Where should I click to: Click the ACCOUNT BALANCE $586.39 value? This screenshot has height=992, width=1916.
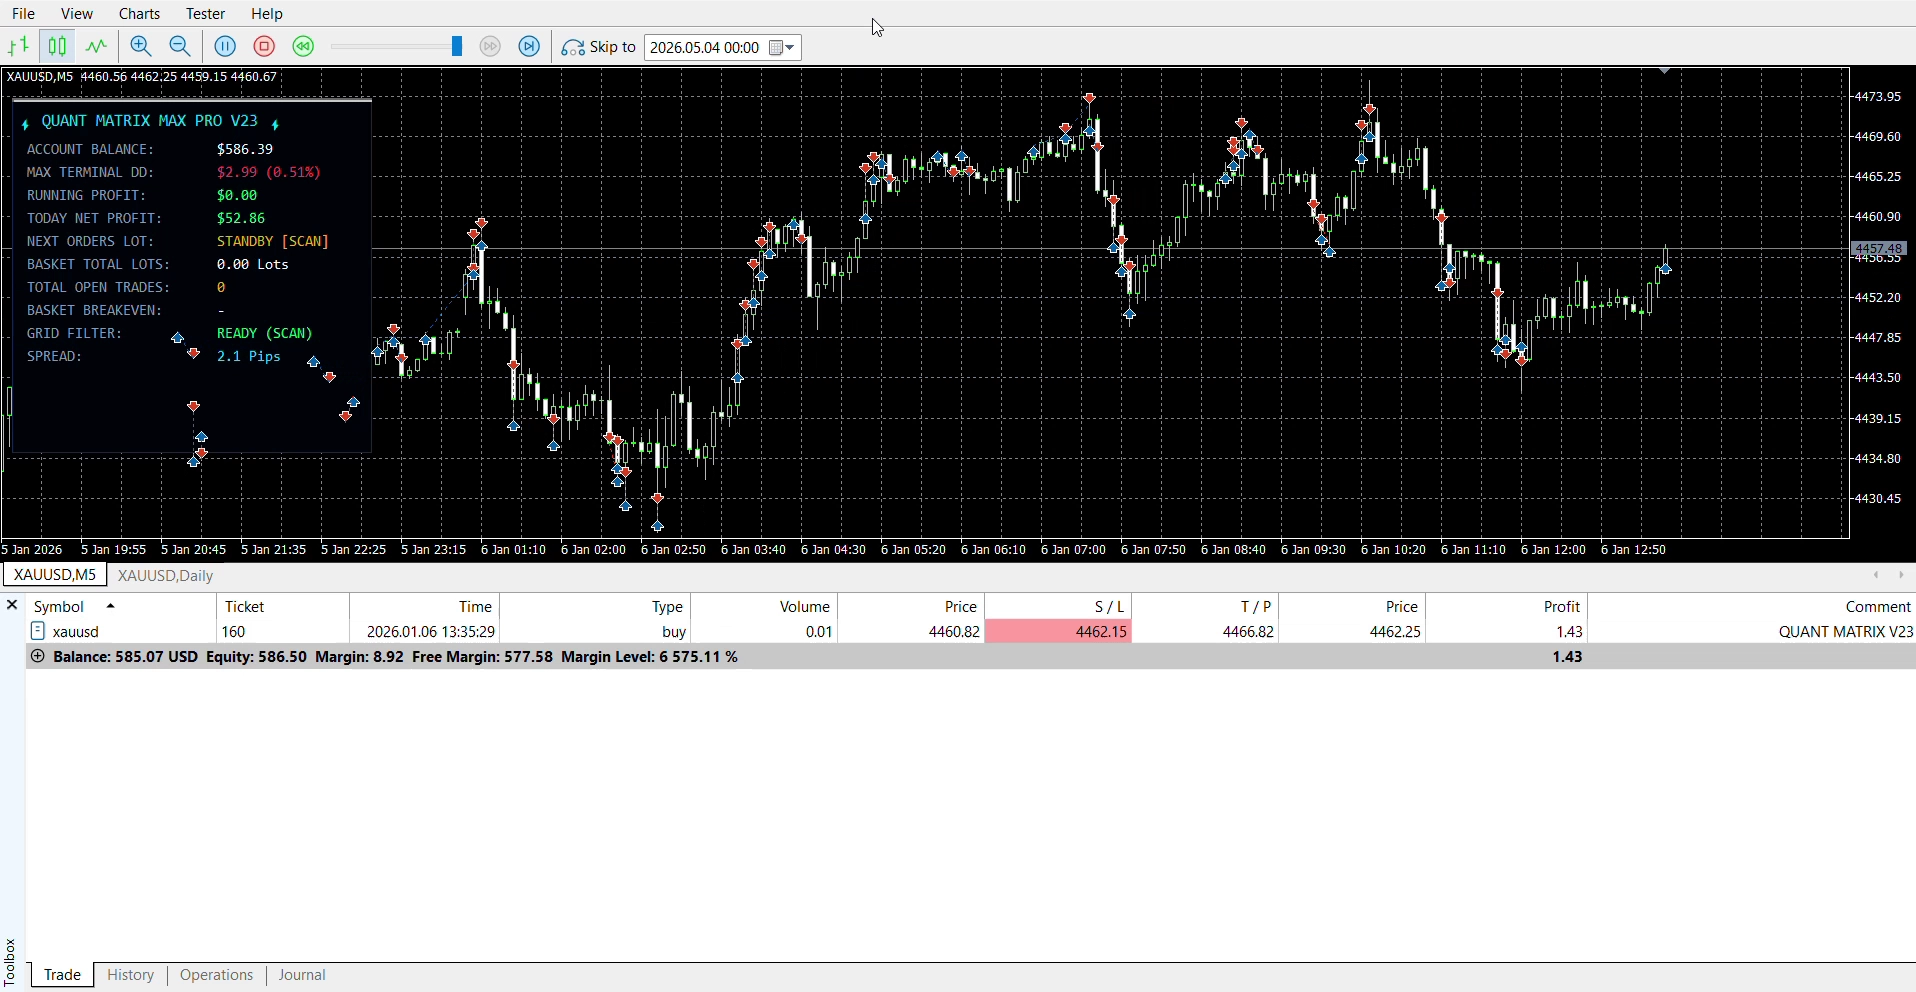point(245,149)
